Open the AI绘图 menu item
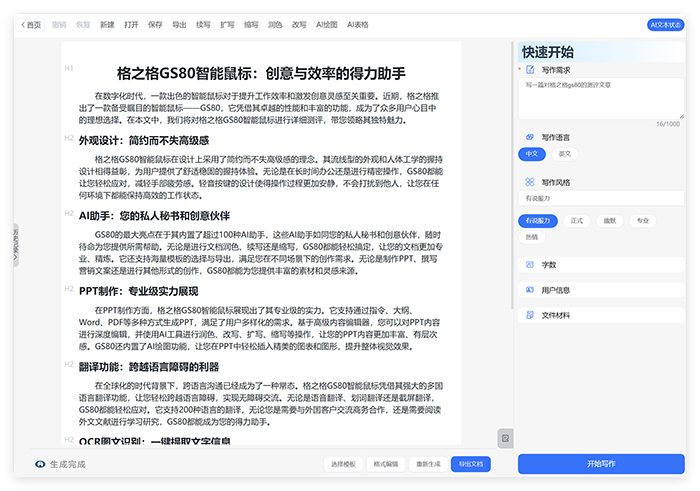Image resolution: width=700 pixels, height=491 pixels. (x=326, y=24)
